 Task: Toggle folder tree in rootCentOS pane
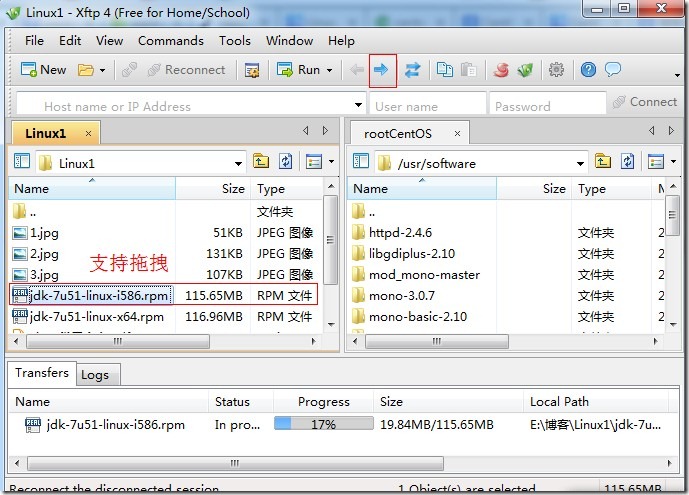coord(361,161)
